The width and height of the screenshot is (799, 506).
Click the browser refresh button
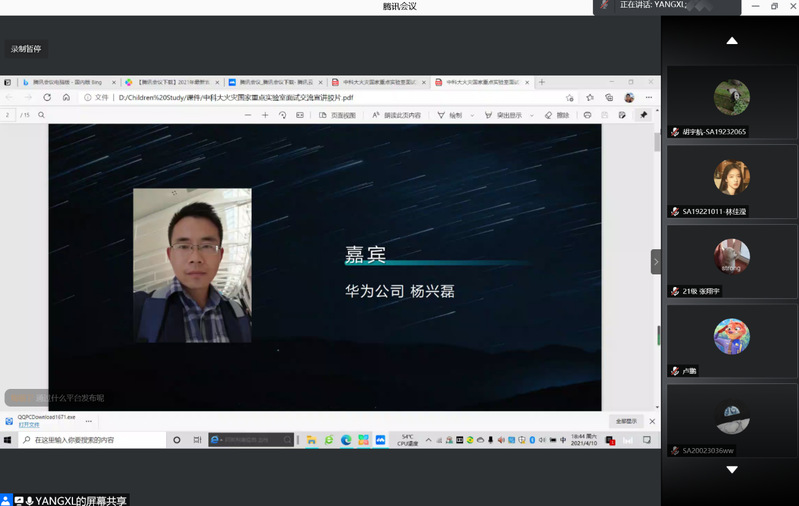[x=47, y=97]
